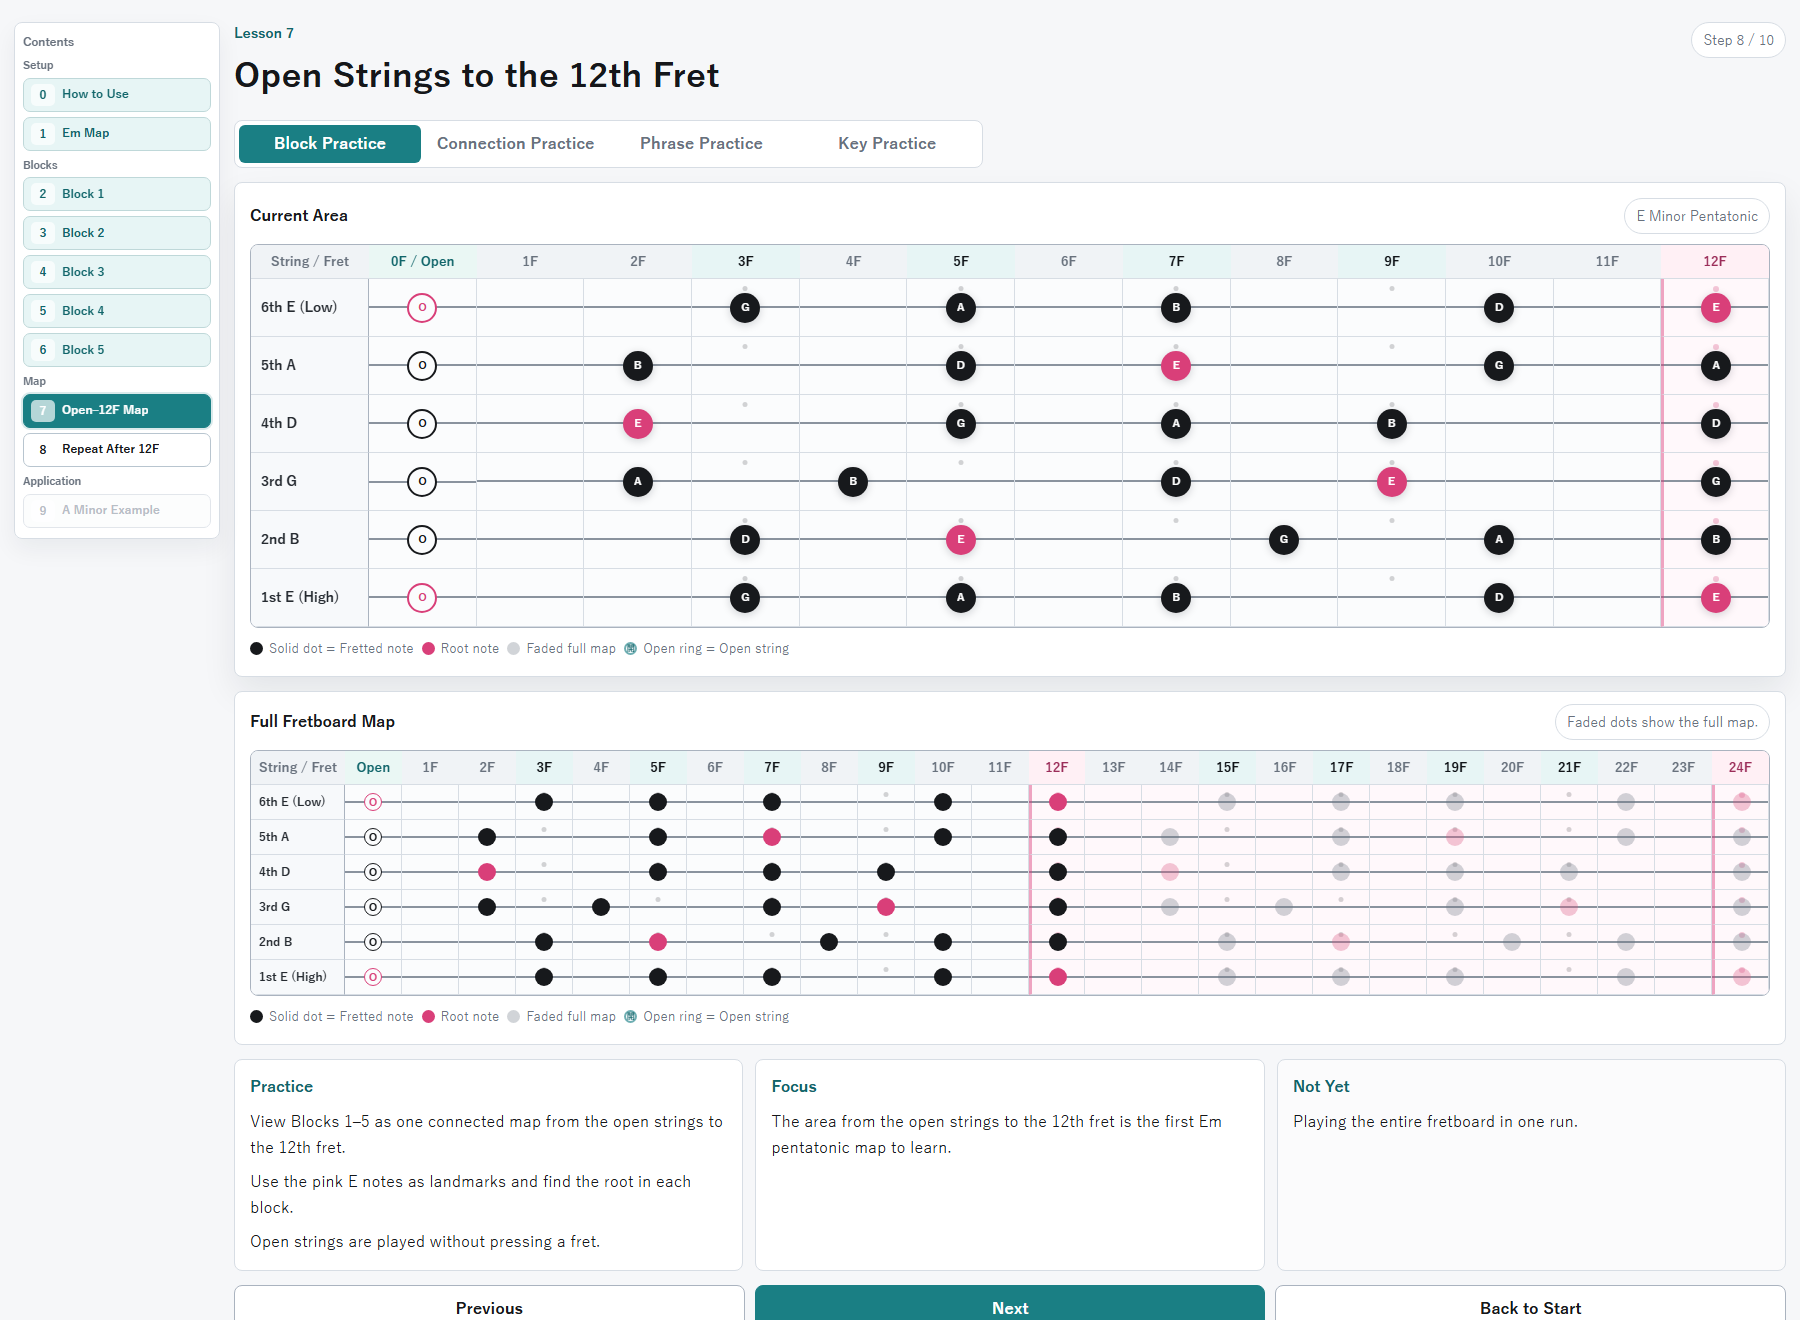Image resolution: width=1800 pixels, height=1320 pixels.
Task: Click the pink E root at 12F on 6th E (Low) string
Action: 1716,307
